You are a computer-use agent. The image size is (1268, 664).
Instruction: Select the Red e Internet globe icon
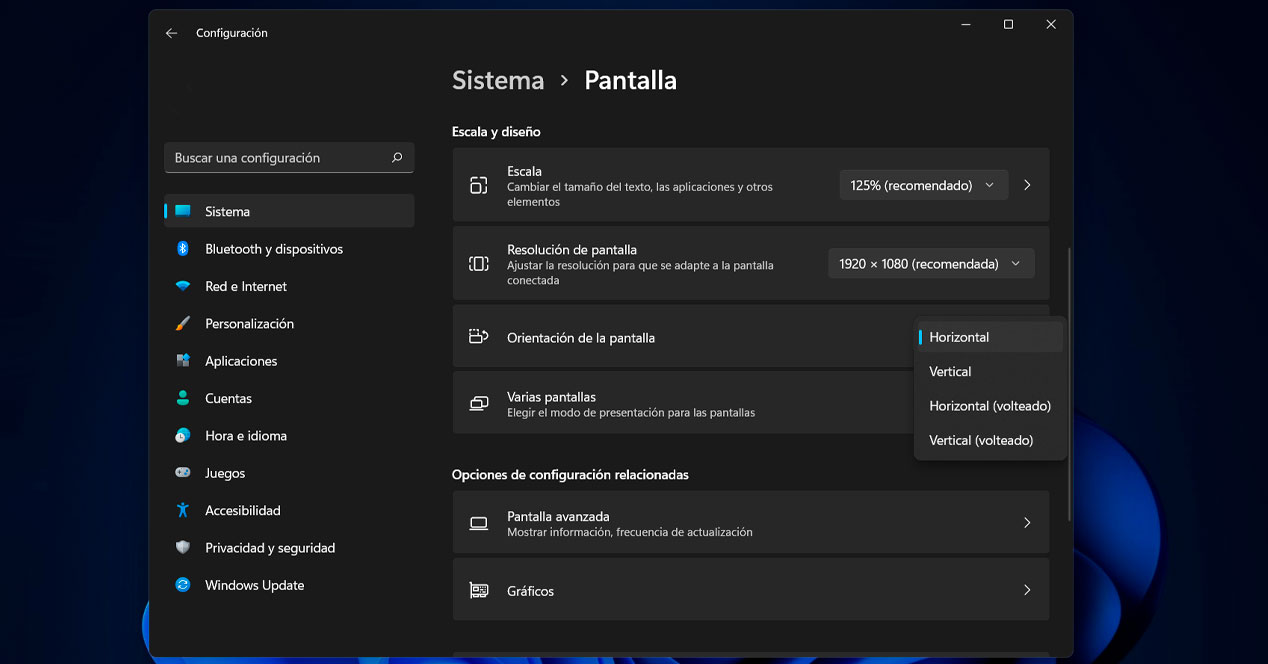point(182,286)
